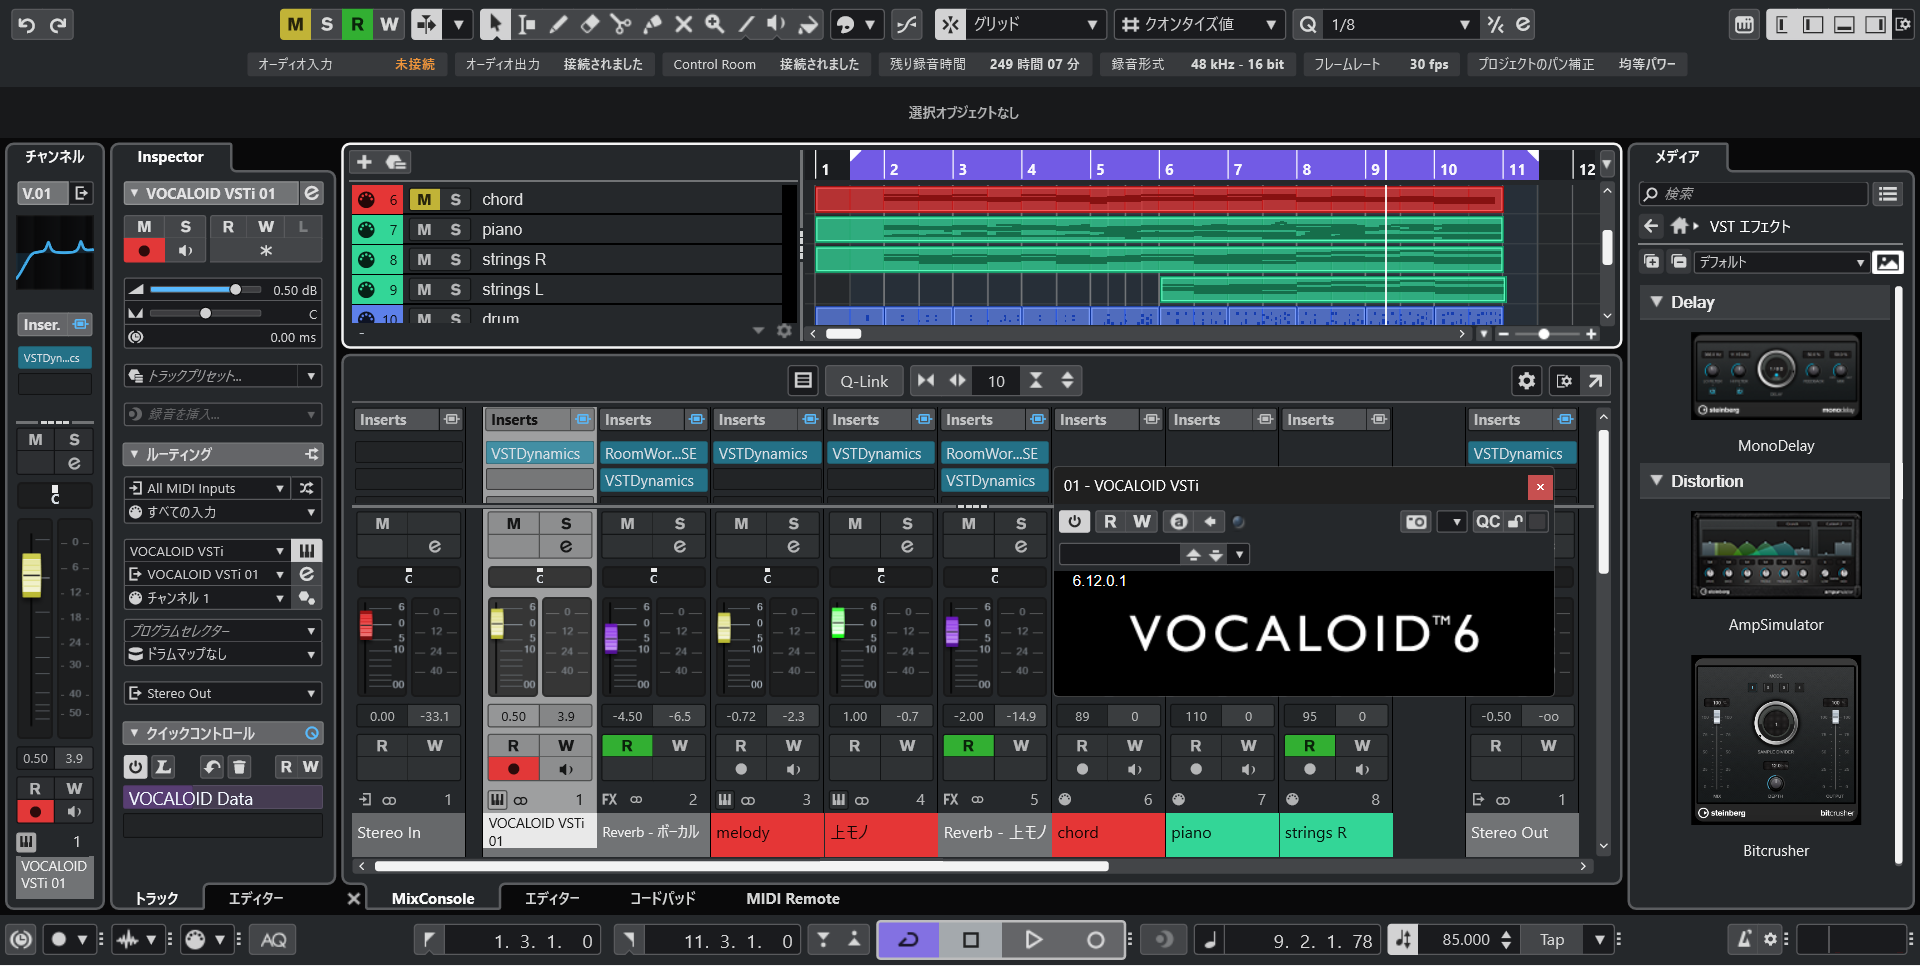Screen dimensions: 1920x966
Task: Choose the Zoom magnifier tool
Action: (x=714, y=24)
